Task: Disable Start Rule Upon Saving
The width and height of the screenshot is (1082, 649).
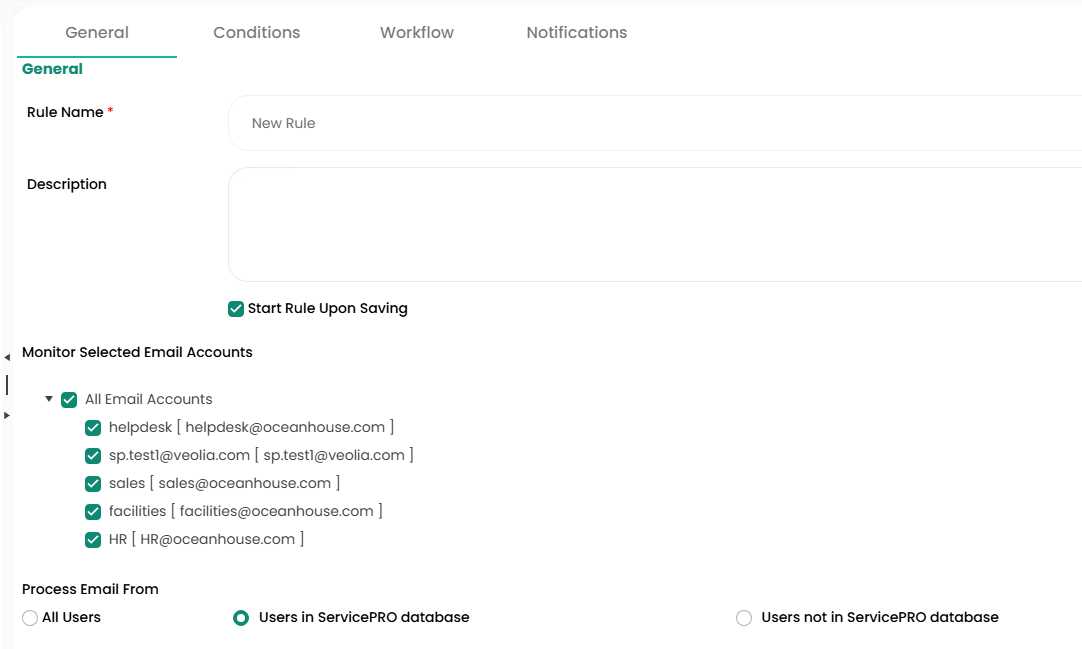Action: [x=236, y=309]
